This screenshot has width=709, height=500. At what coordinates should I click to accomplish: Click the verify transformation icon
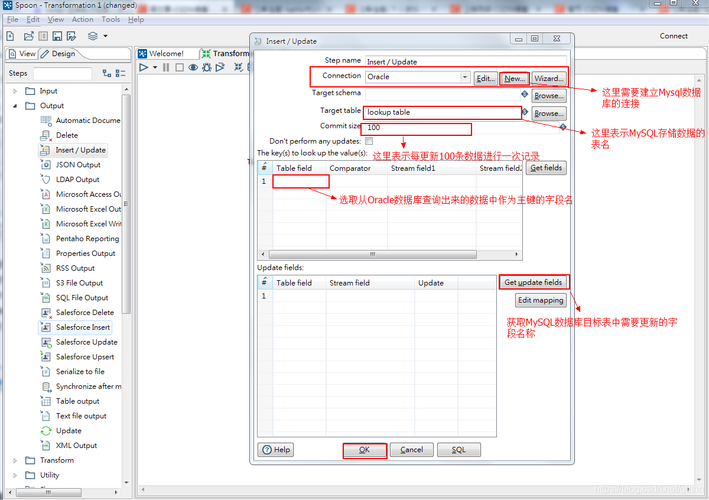tap(238, 67)
